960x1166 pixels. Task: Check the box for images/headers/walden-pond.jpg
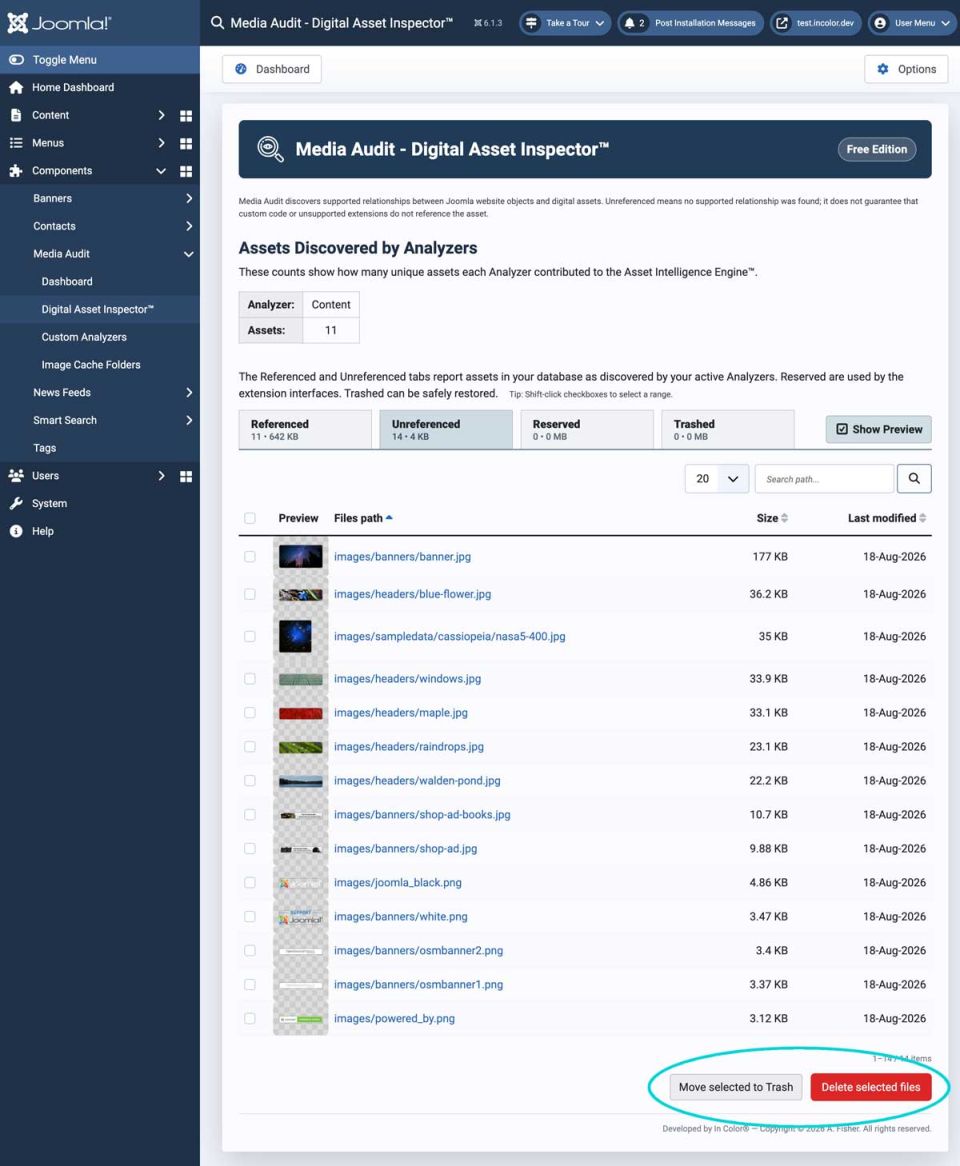pyautogui.click(x=250, y=781)
